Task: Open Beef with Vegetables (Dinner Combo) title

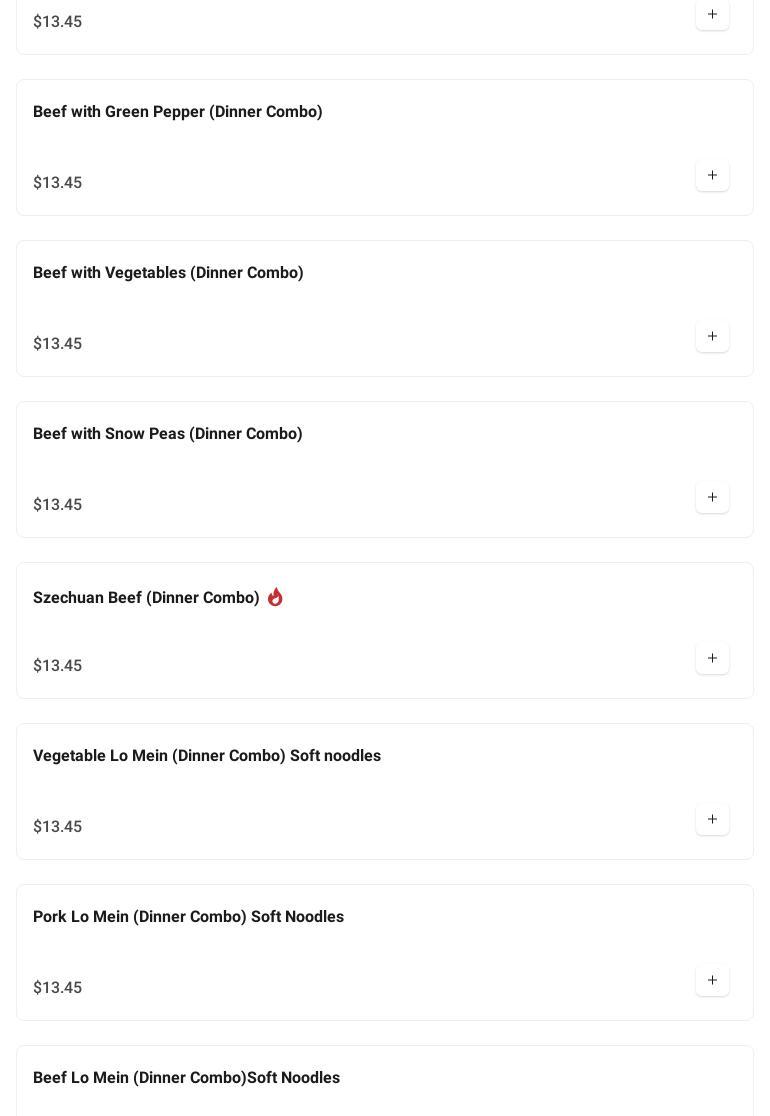Action: click(x=168, y=273)
